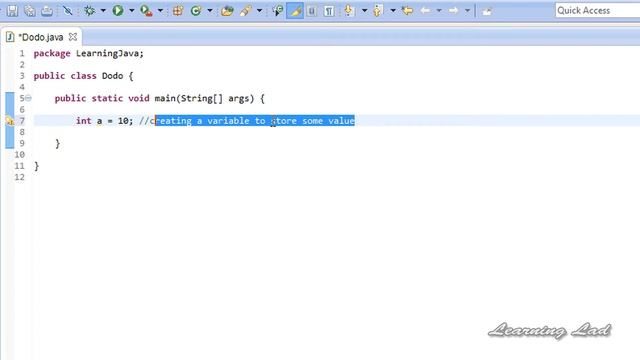The image size is (640, 360).
Task: Click the 'package' keyword on line 1
Action: pos(52,53)
